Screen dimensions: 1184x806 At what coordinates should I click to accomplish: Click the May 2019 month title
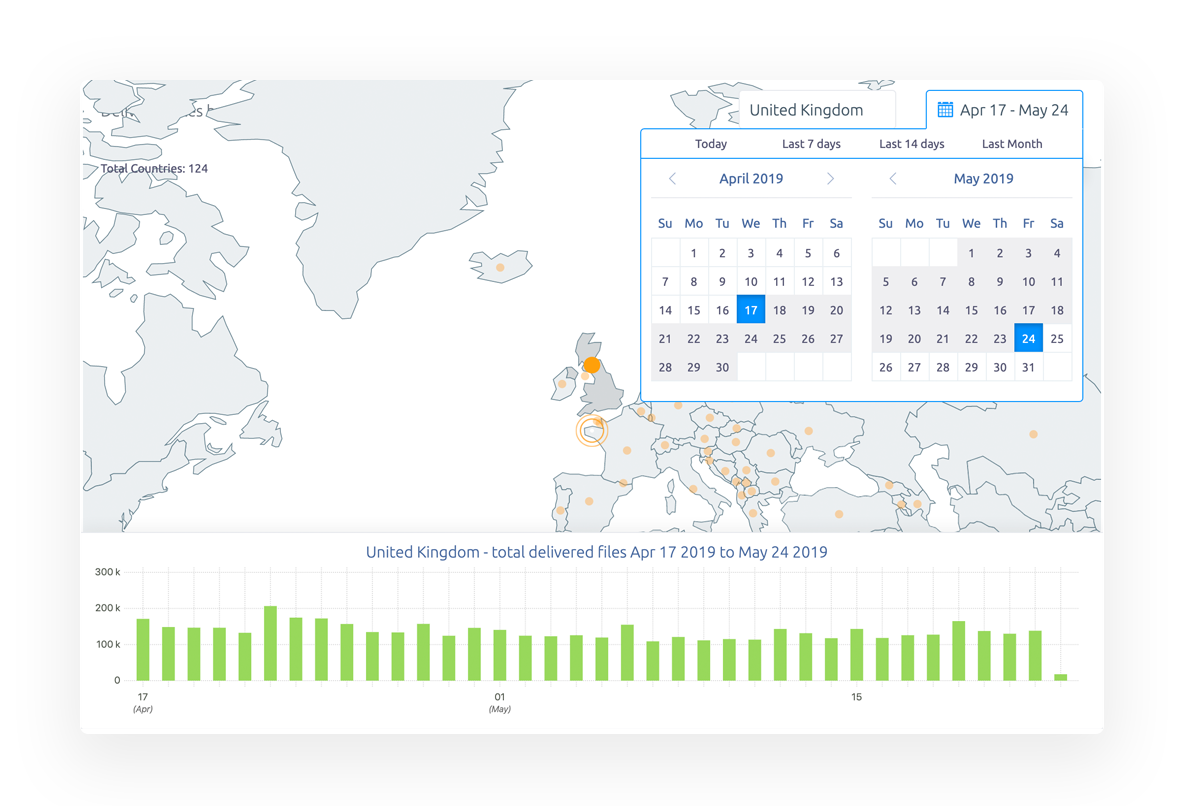[983, 178]
